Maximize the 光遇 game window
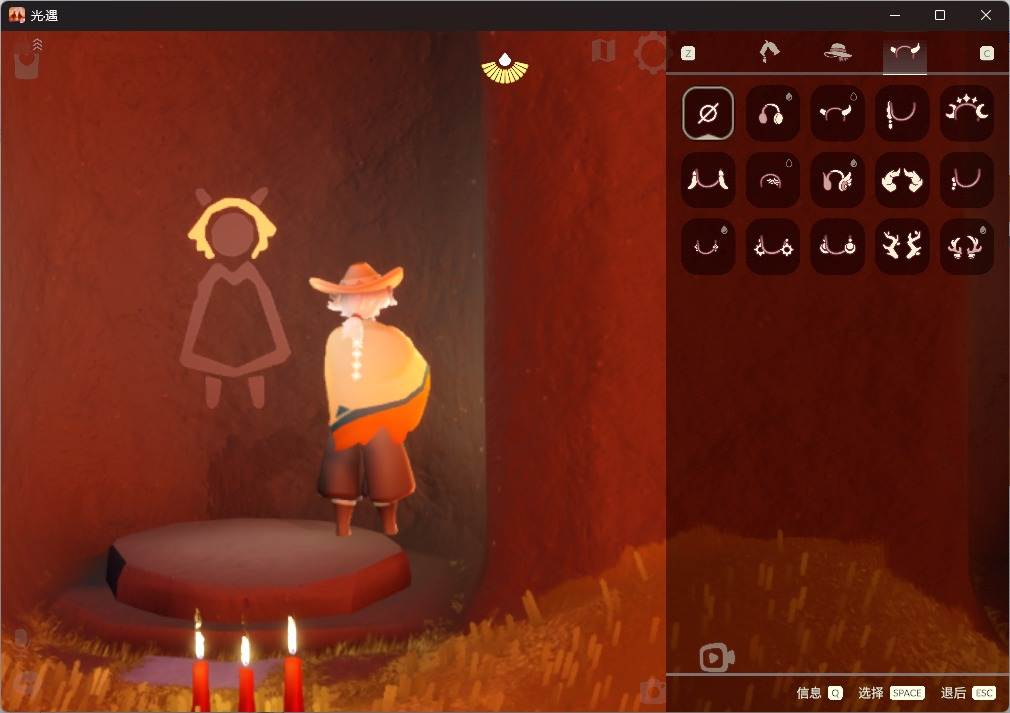The image size is (1010, 713). [940, 15]
